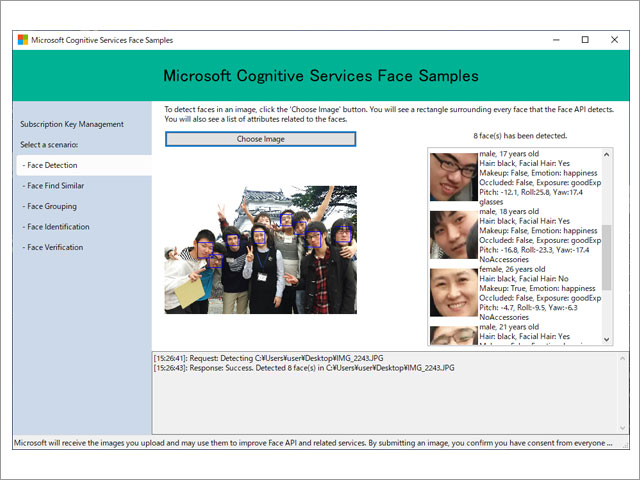Open the Face Grouping scenario
The image size is (640, 480).
(x=49, y=206)
